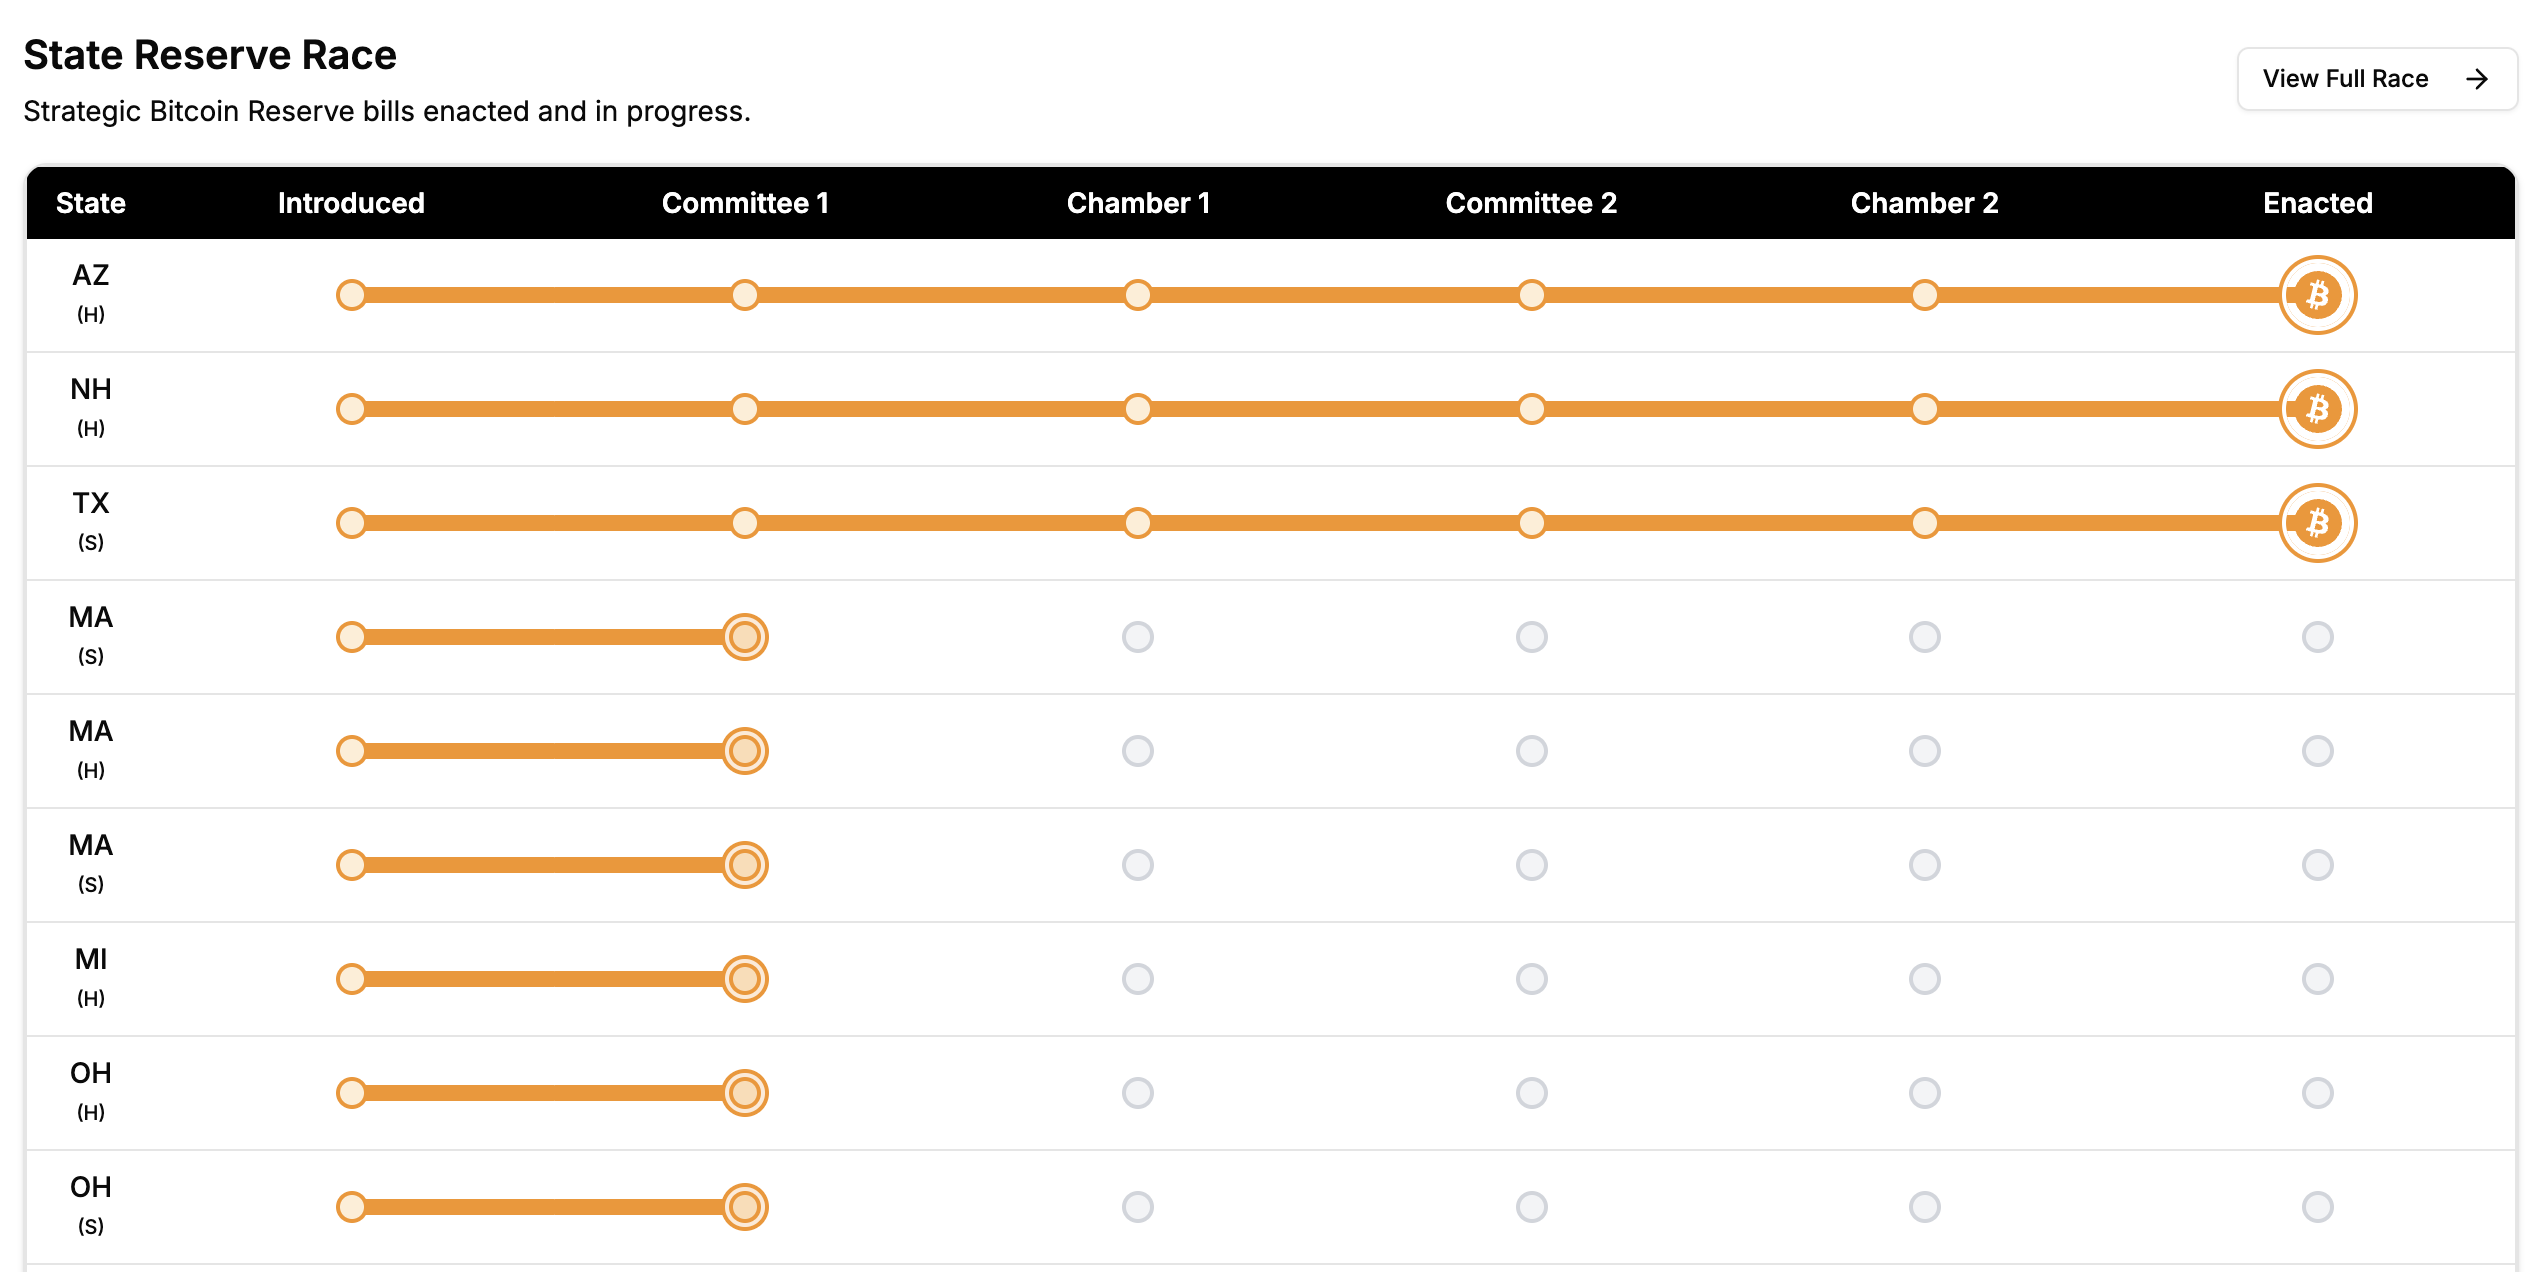This screenshot has width=2538, height=1272.
Task: Click the Committee 1 column header
Action: tap(745, 203)
